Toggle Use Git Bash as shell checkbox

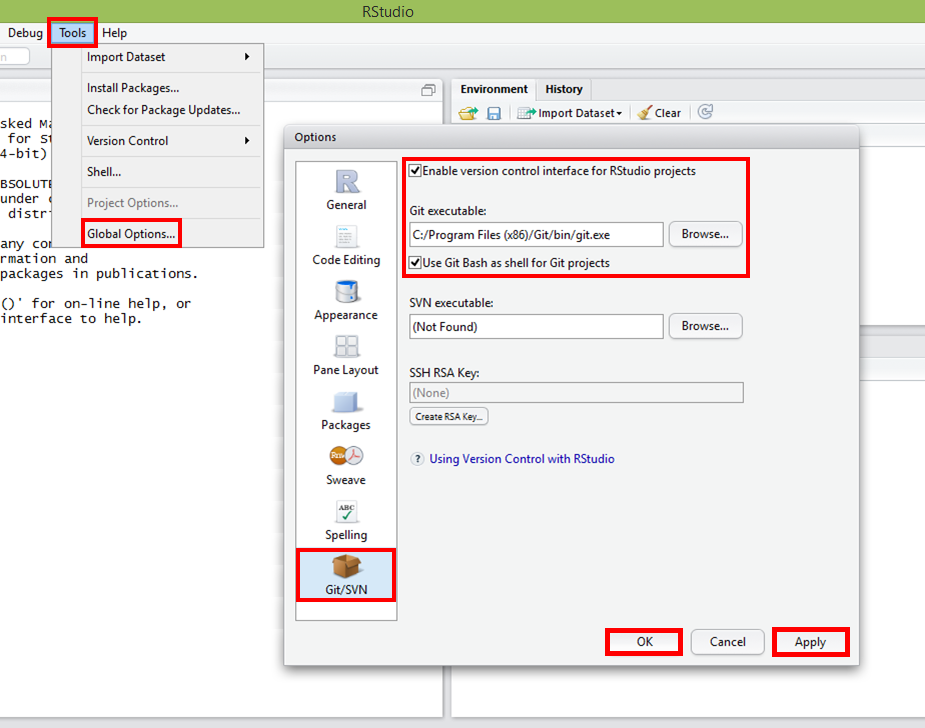click(x=415, y=263)
